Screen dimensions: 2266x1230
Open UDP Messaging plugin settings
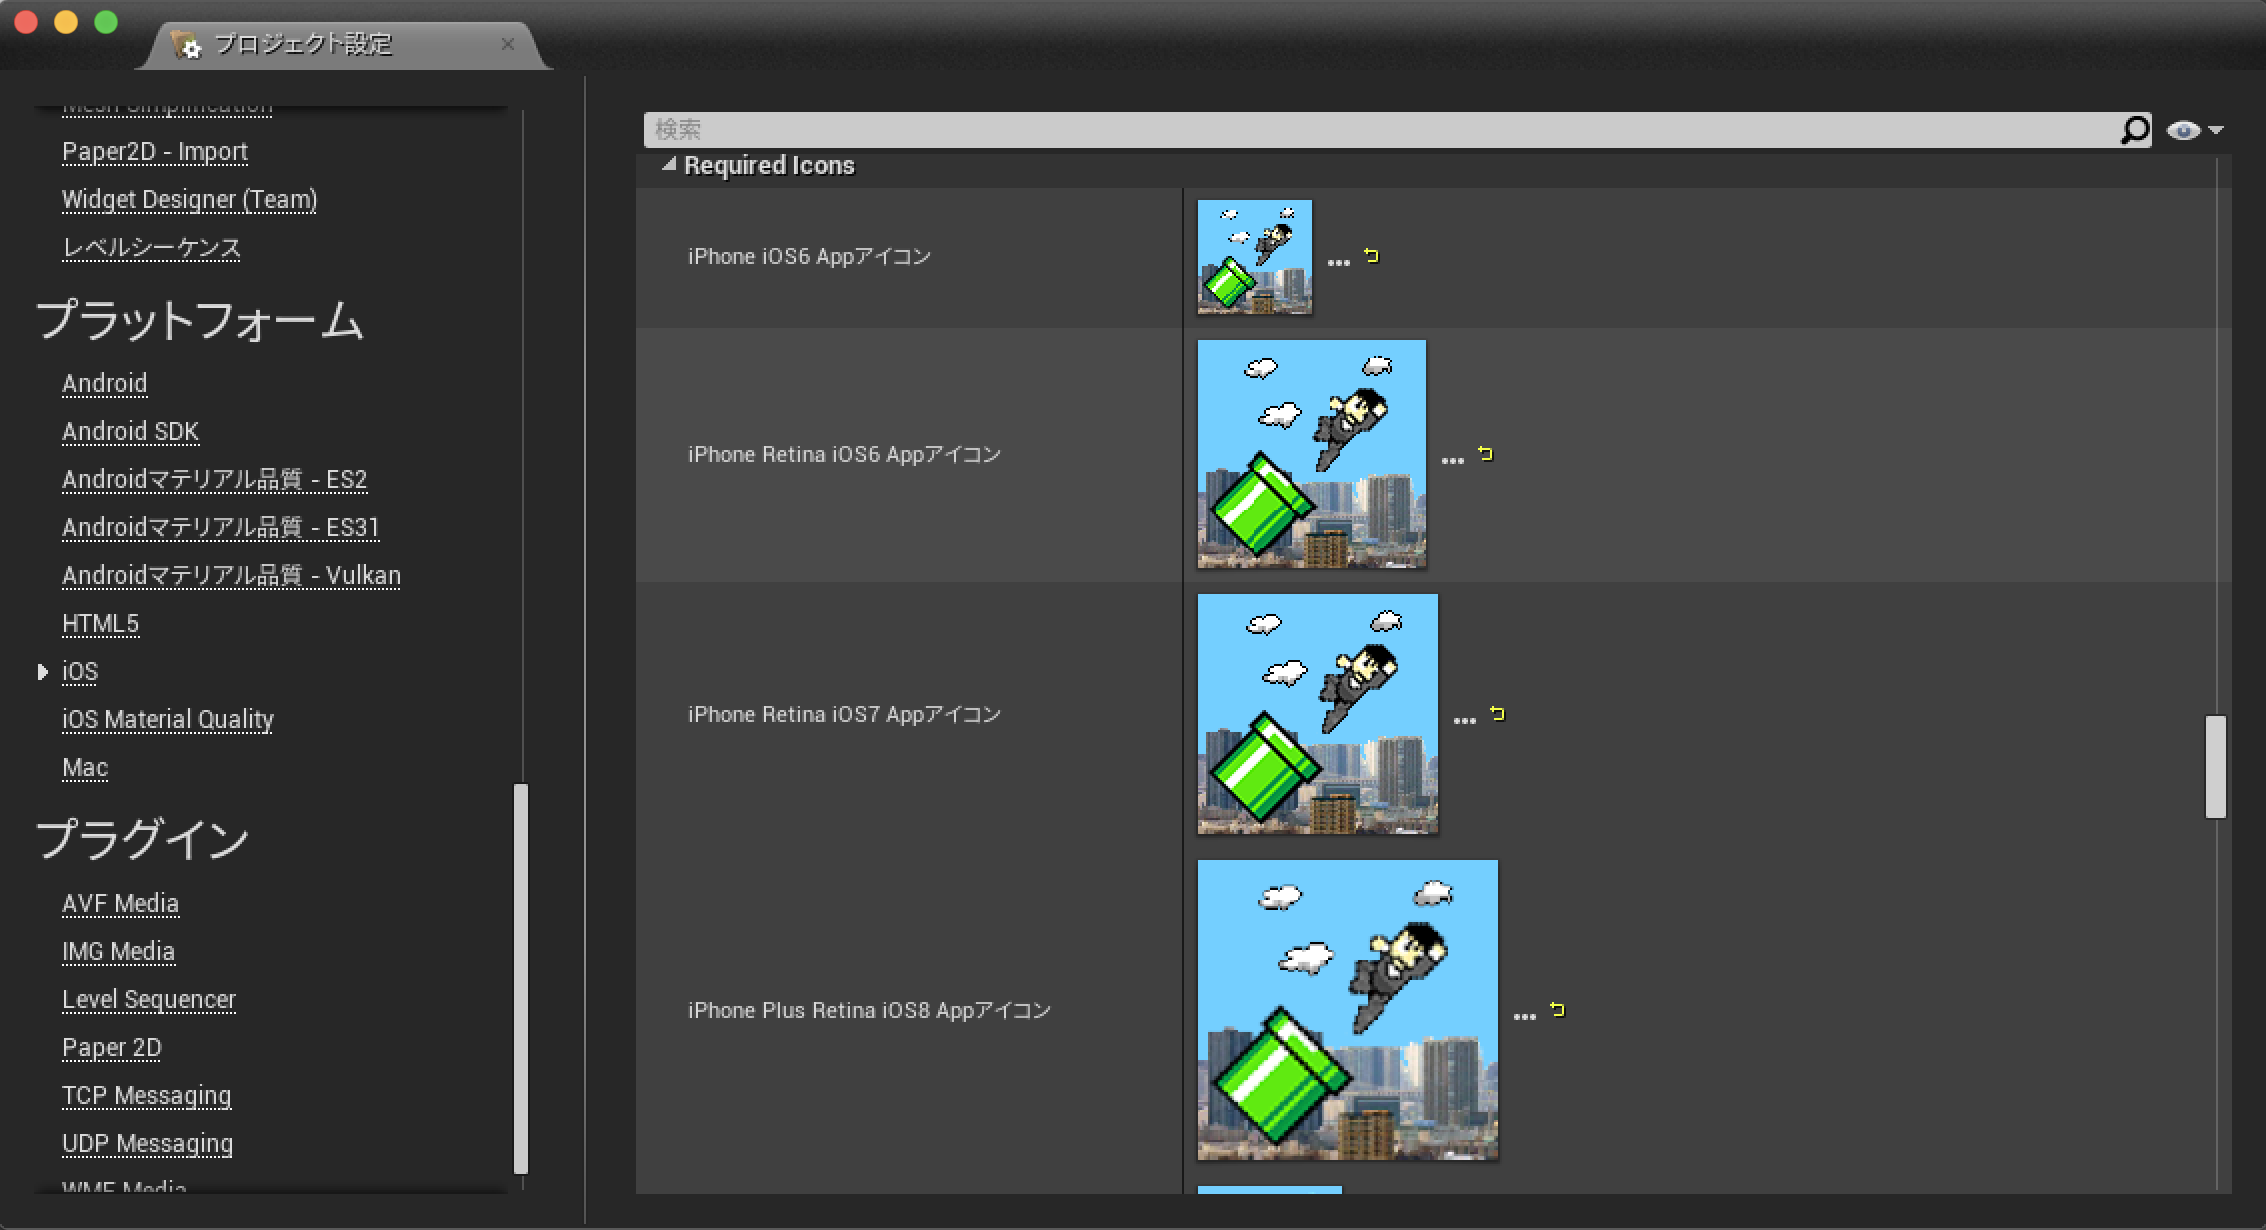click(148, 1144)
